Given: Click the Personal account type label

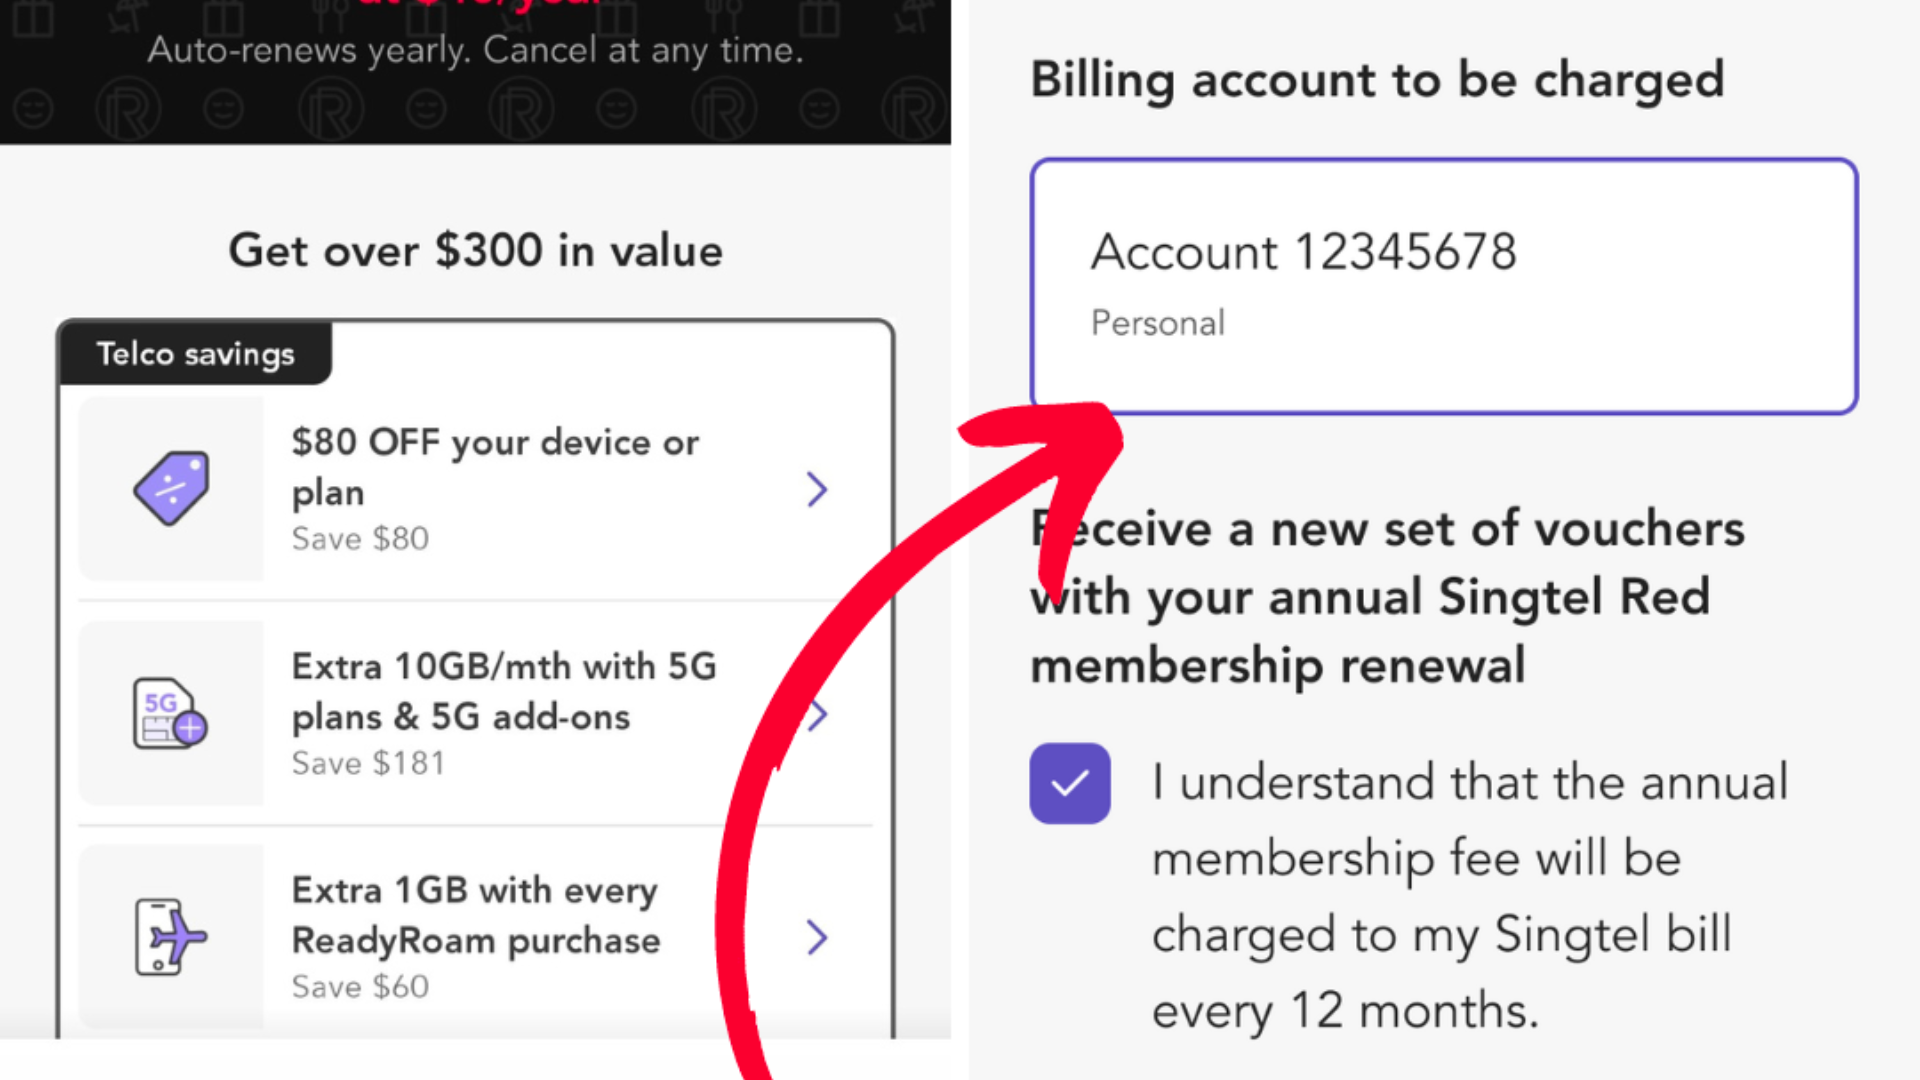Looking at the screenshot, I should coord(1157,322).
